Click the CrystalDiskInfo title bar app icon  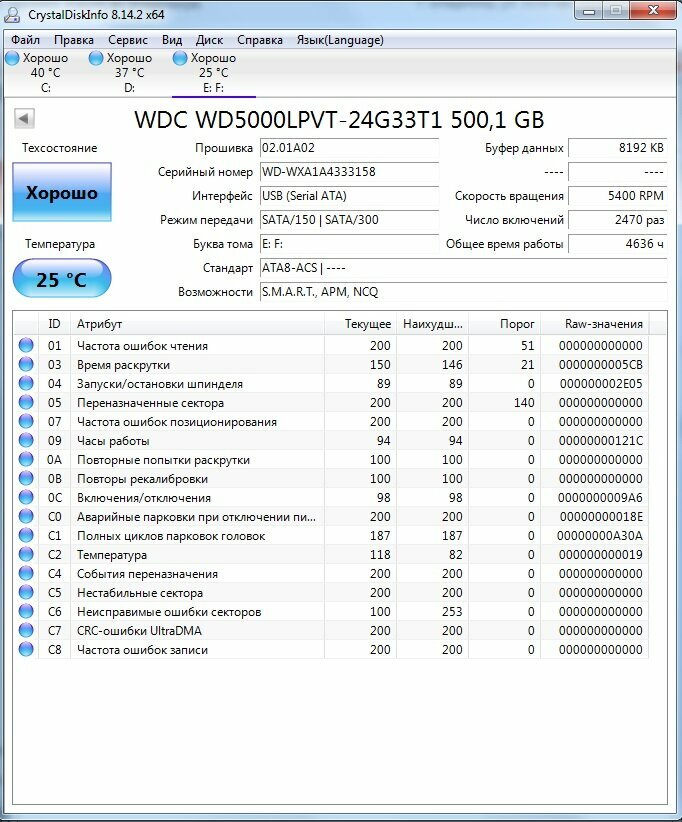click(13, 14)
